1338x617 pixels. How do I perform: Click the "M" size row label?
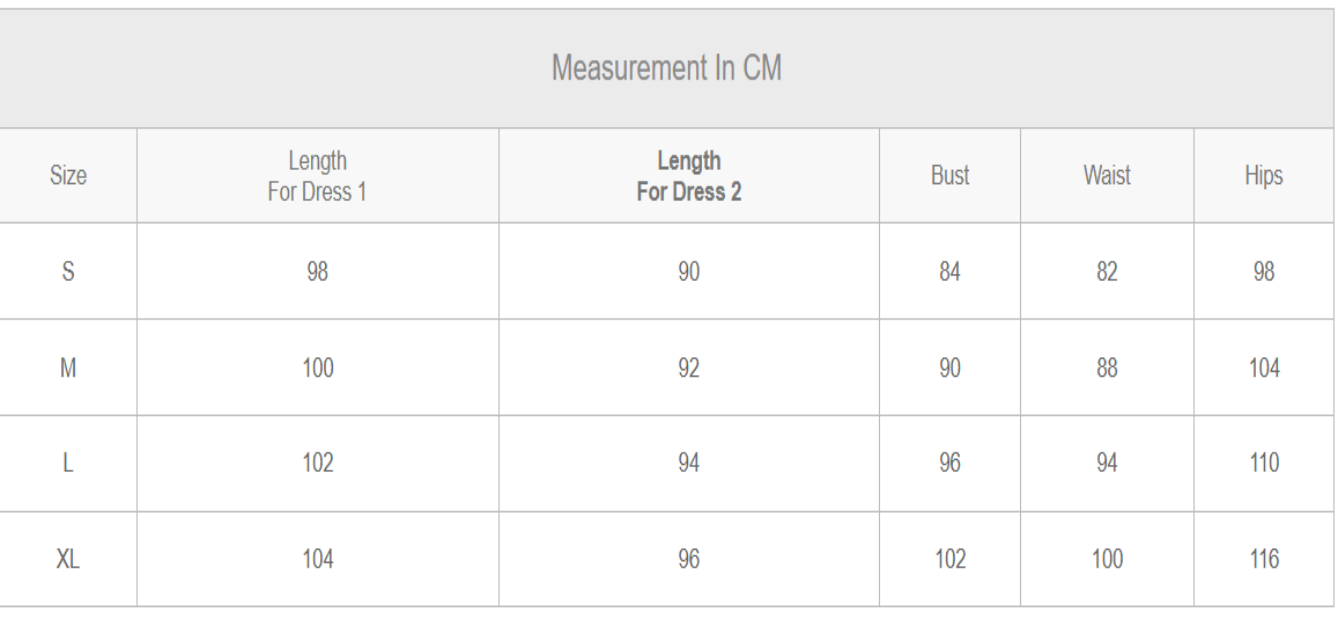(x=68, y=368)
